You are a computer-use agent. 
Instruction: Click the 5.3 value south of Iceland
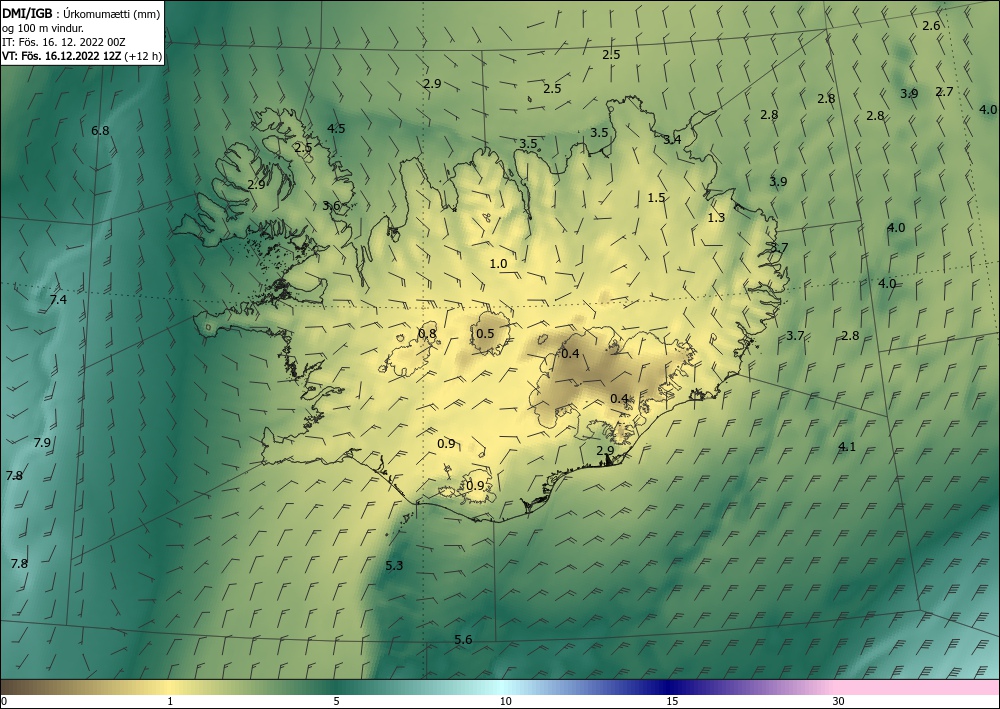click(394, 566)
